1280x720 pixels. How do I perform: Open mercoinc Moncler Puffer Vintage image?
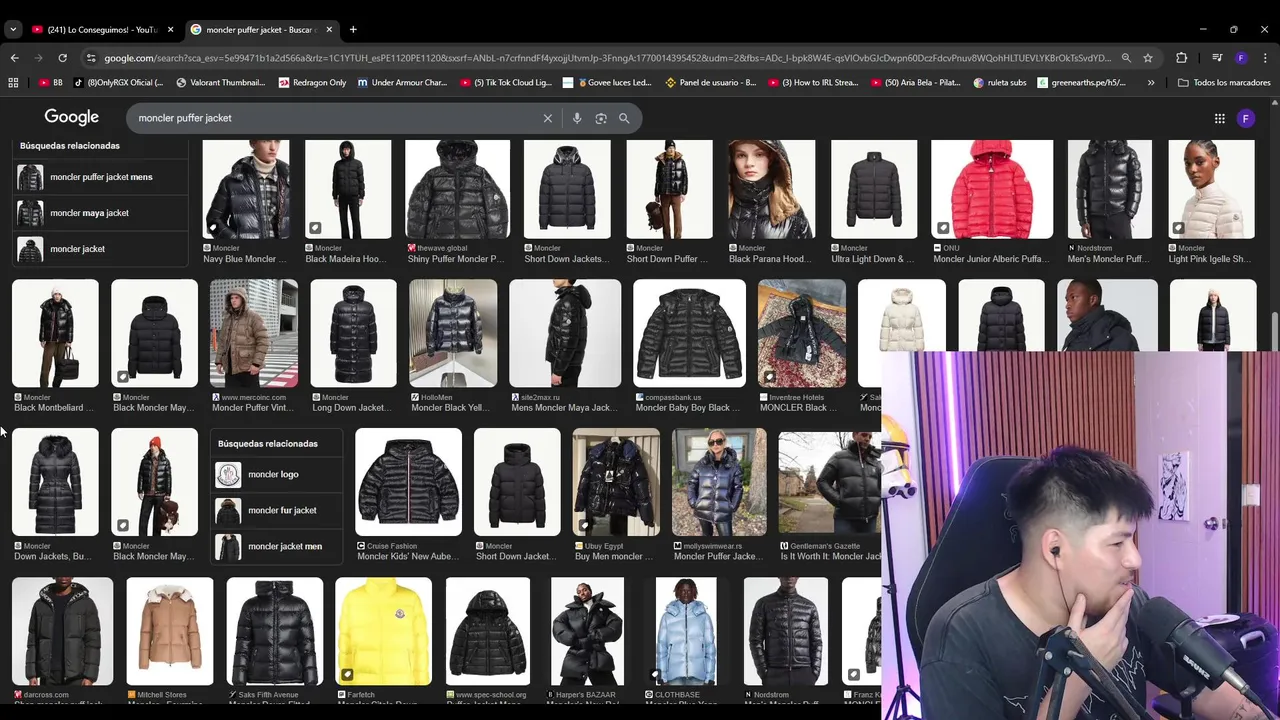coord(254,333)
